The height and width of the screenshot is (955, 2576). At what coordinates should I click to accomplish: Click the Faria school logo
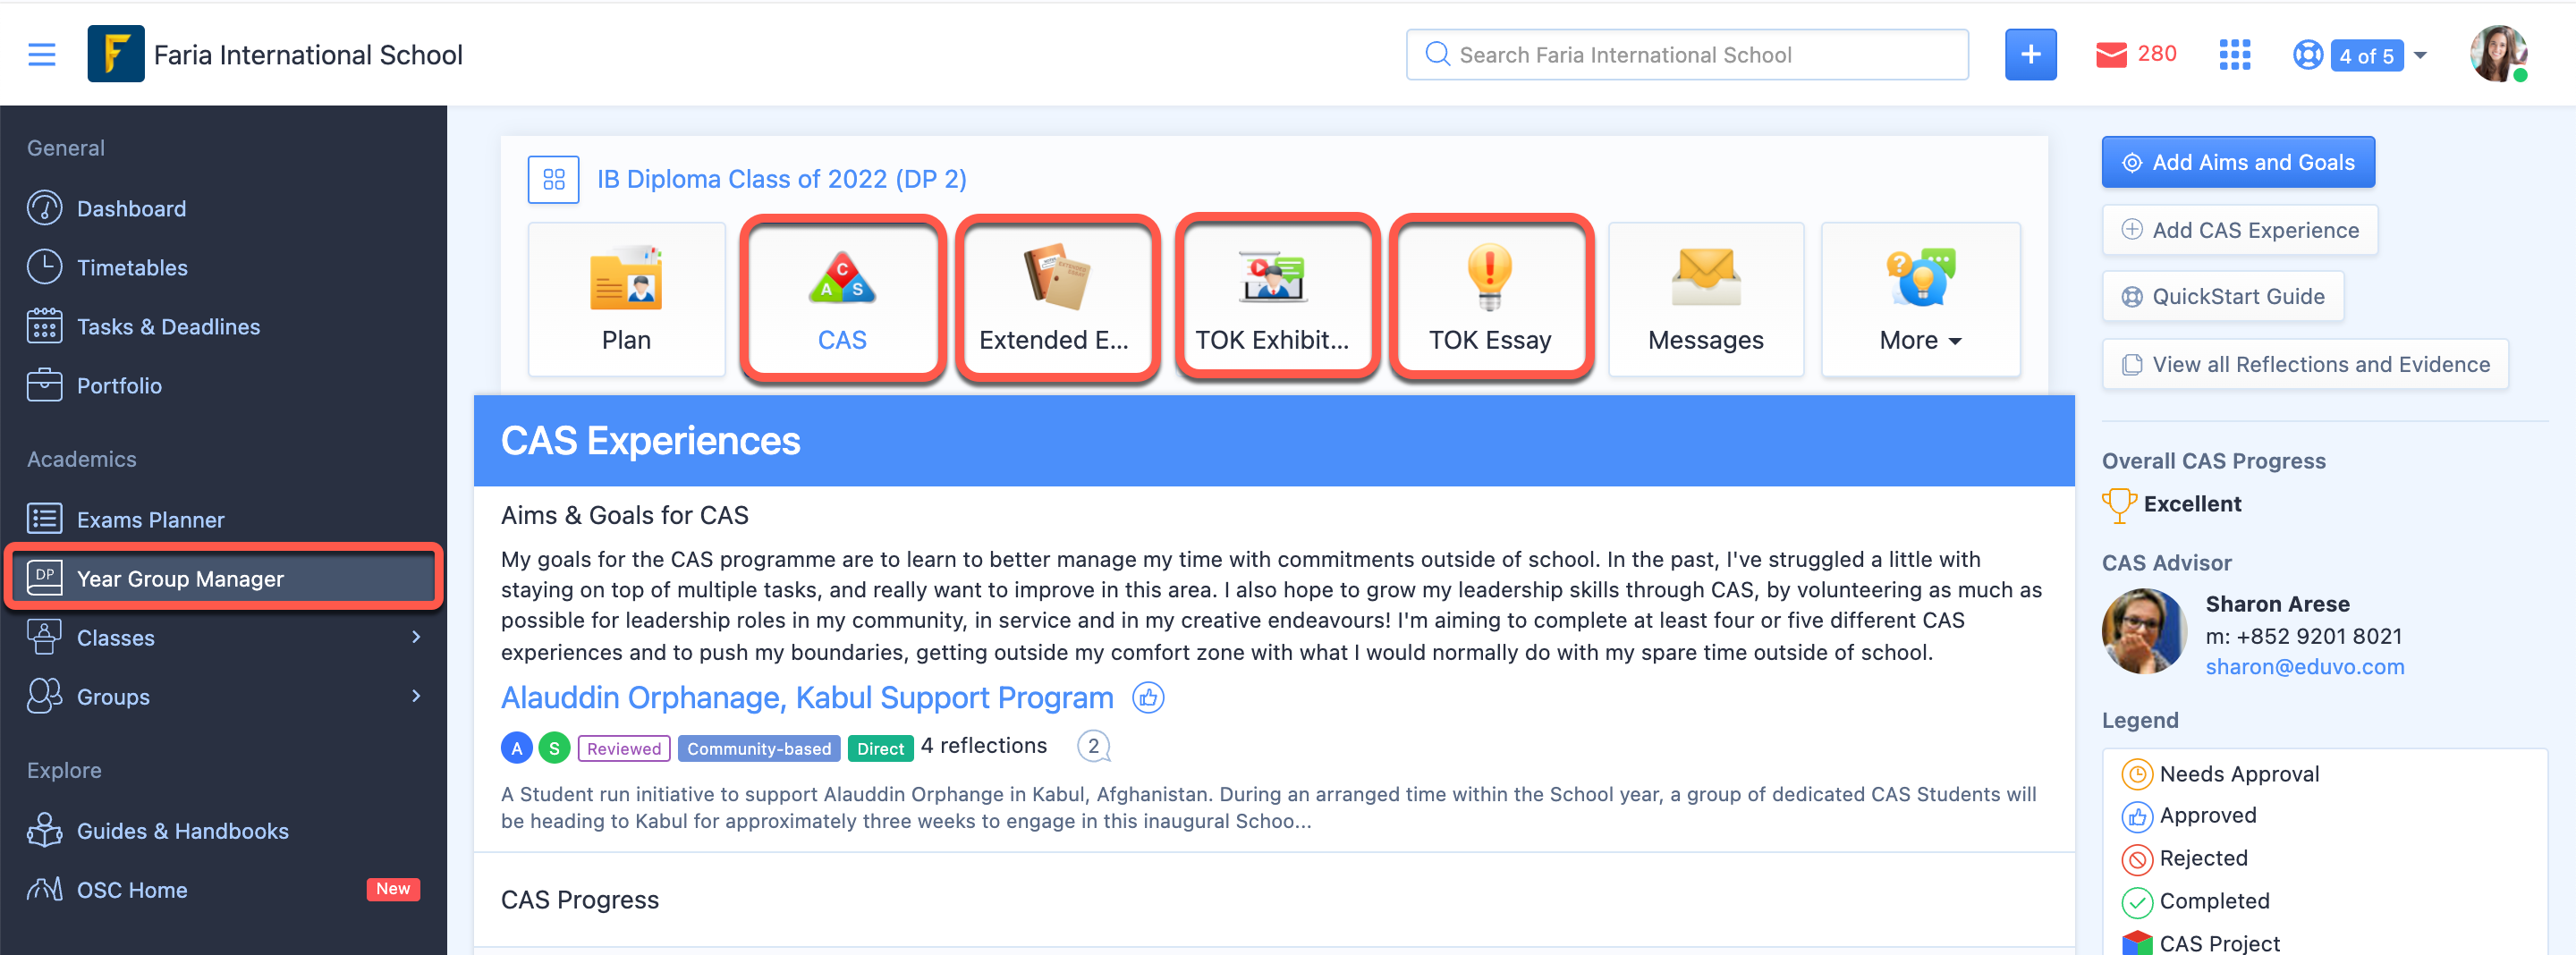coord(116,54)
